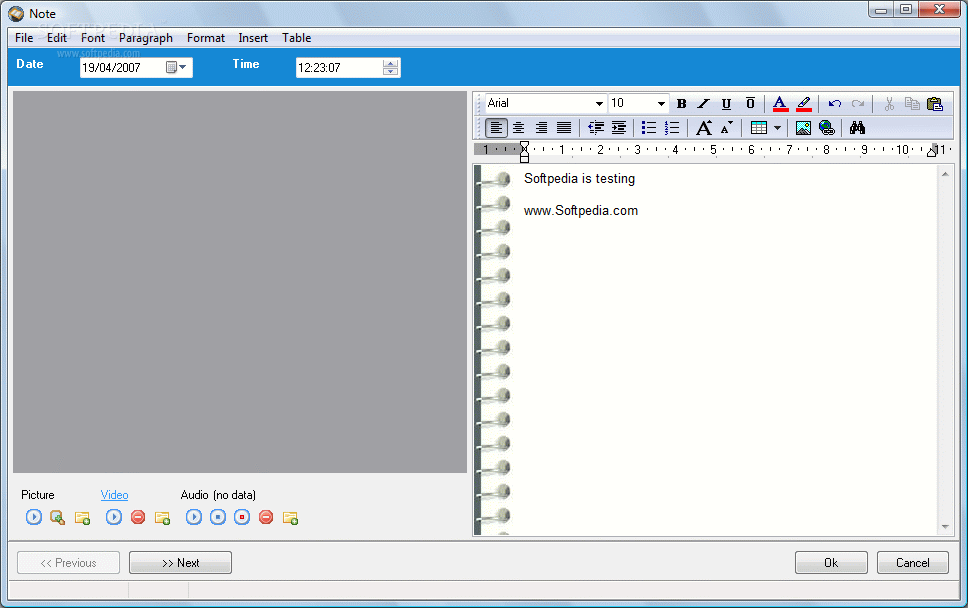Viewport: 968px width, 608px height.
Task: Stop the audio playback
Action: tap(218, 517)
